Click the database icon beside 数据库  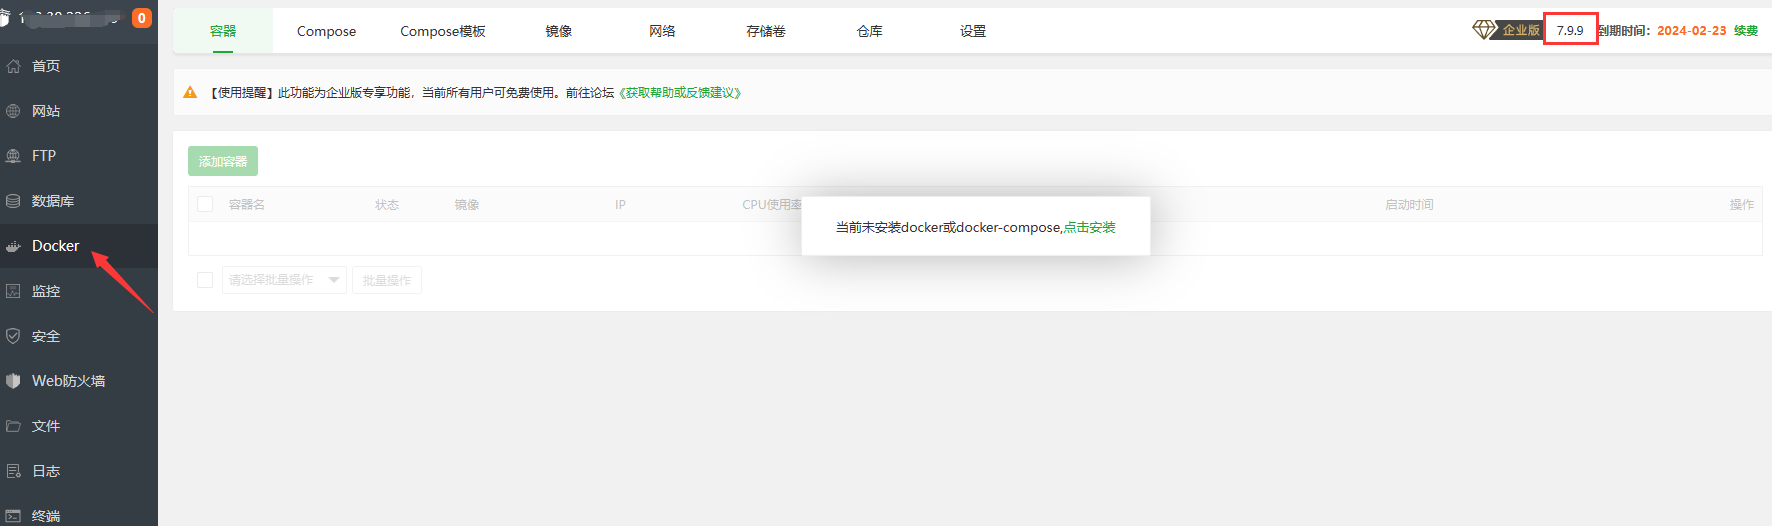[x=13, y=201]
